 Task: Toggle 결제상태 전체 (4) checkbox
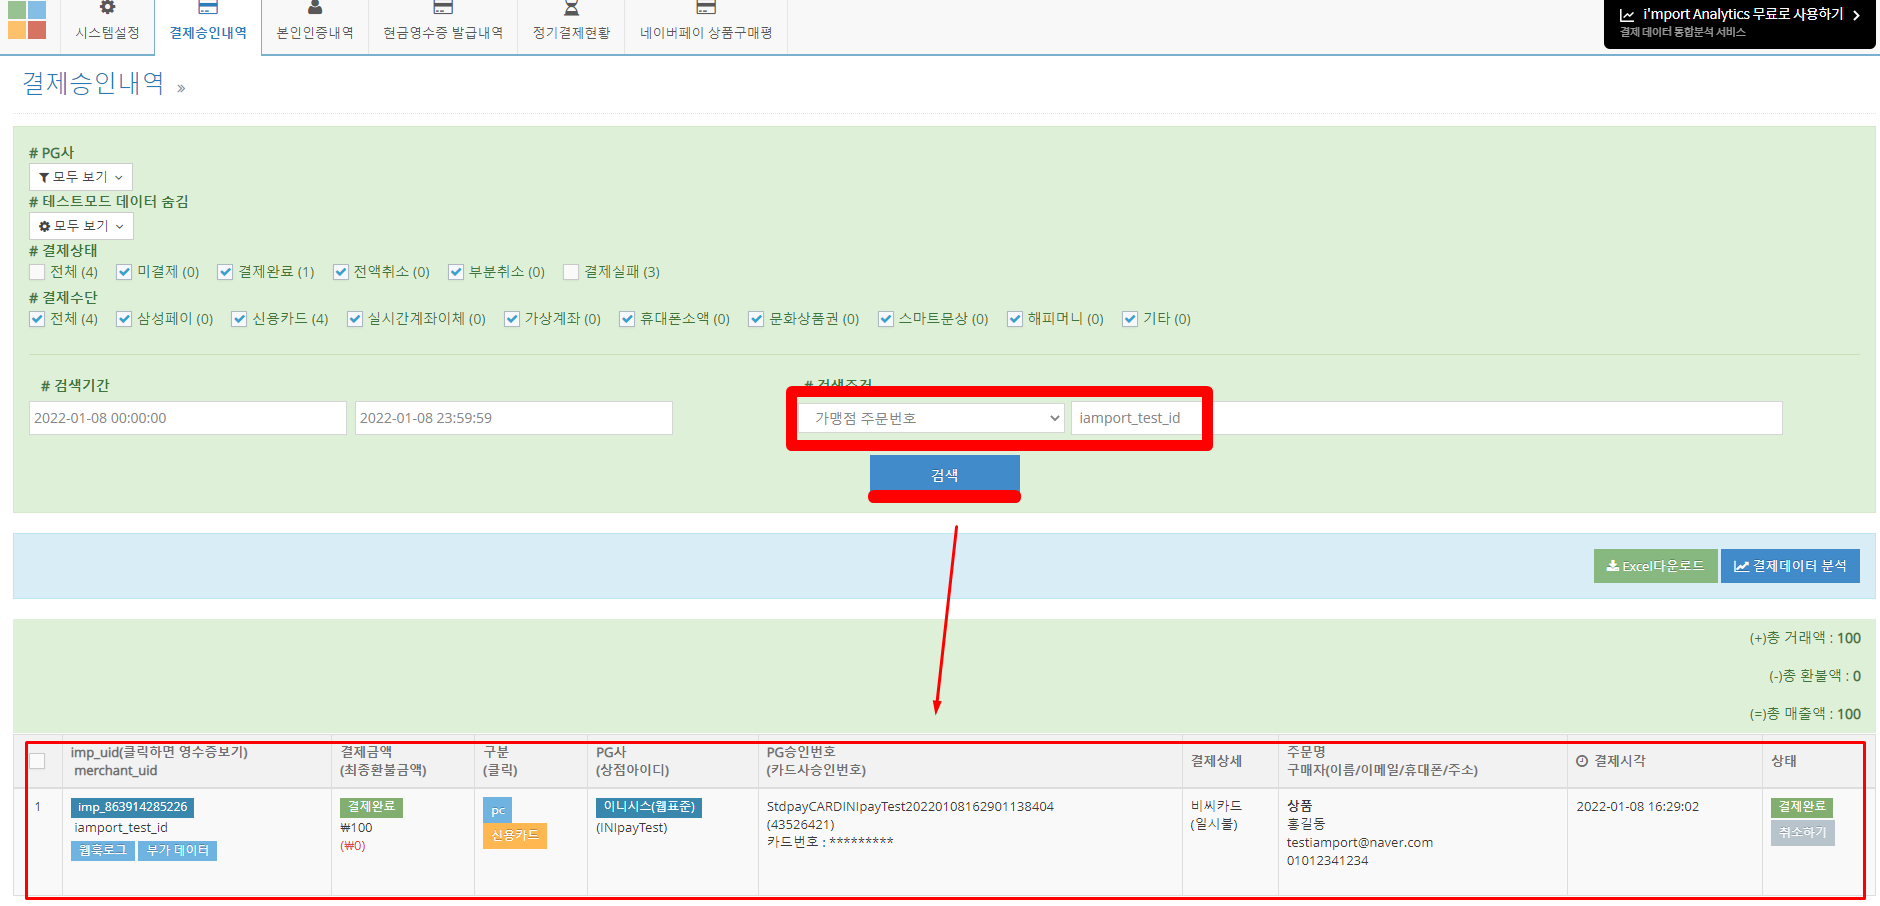pyautogui.click(x=37, y=272)
